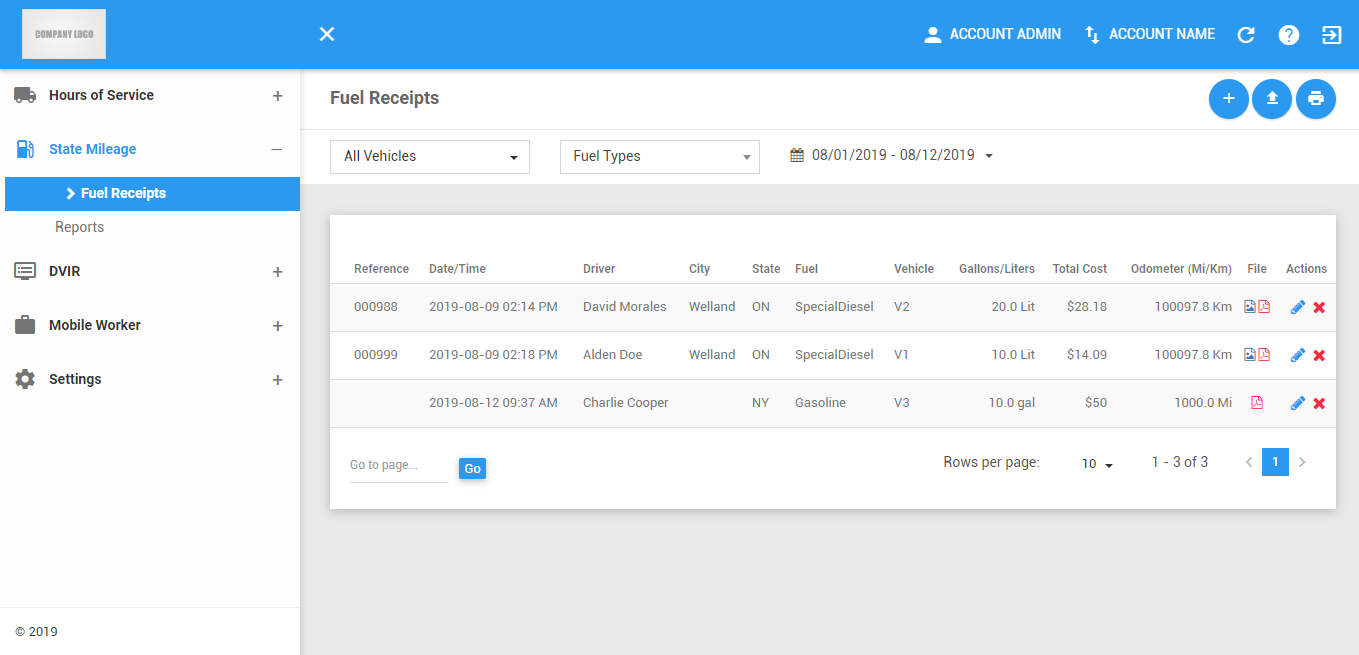Expand Hours of Service plus sign
This screenshot has height=655, width=1359.
[278, 96]
